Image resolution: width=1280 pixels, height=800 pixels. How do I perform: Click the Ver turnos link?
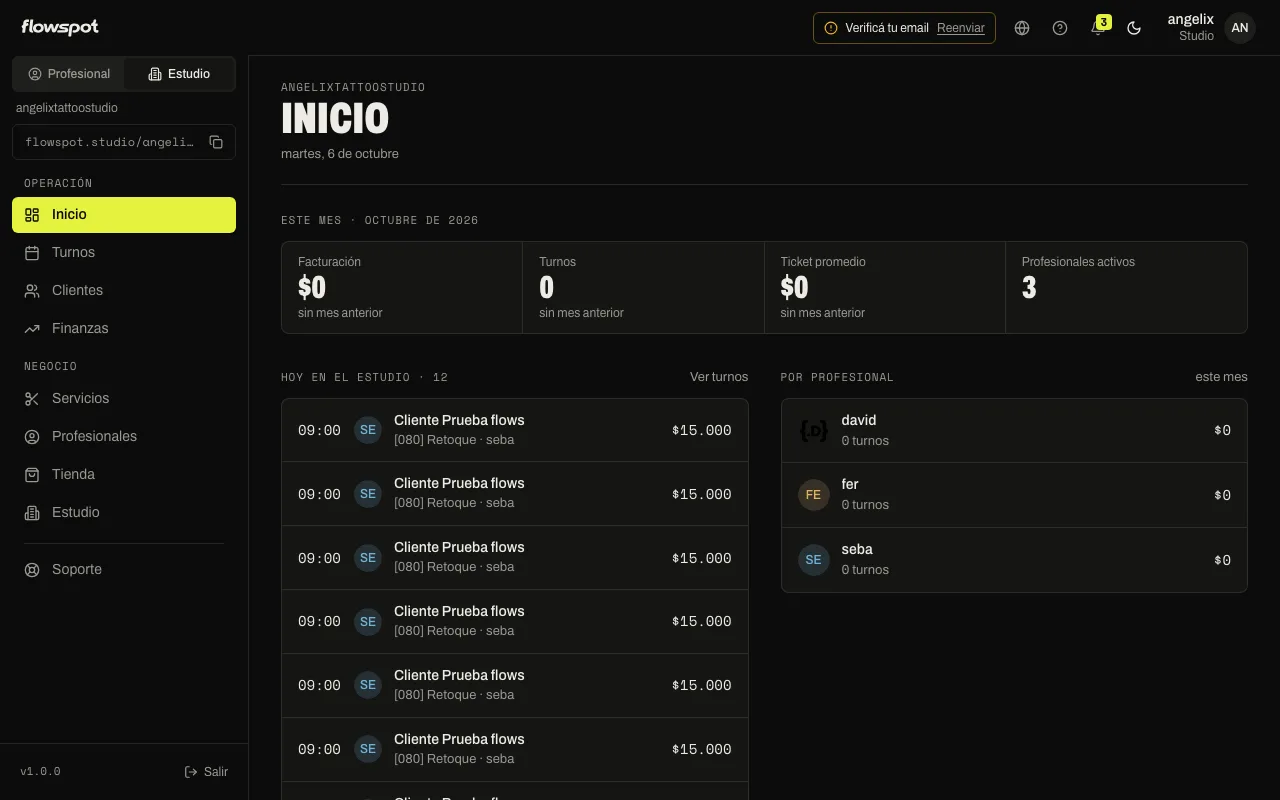tap(719, 377)
